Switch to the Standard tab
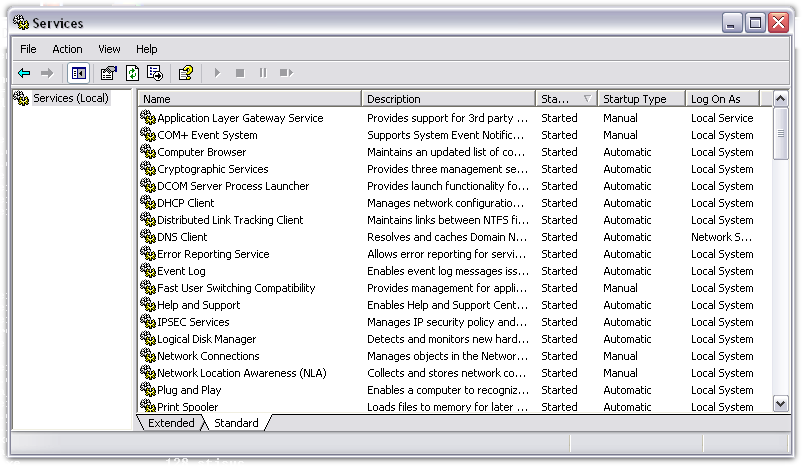This screenshot has height=466, width=802. (236, 423)
